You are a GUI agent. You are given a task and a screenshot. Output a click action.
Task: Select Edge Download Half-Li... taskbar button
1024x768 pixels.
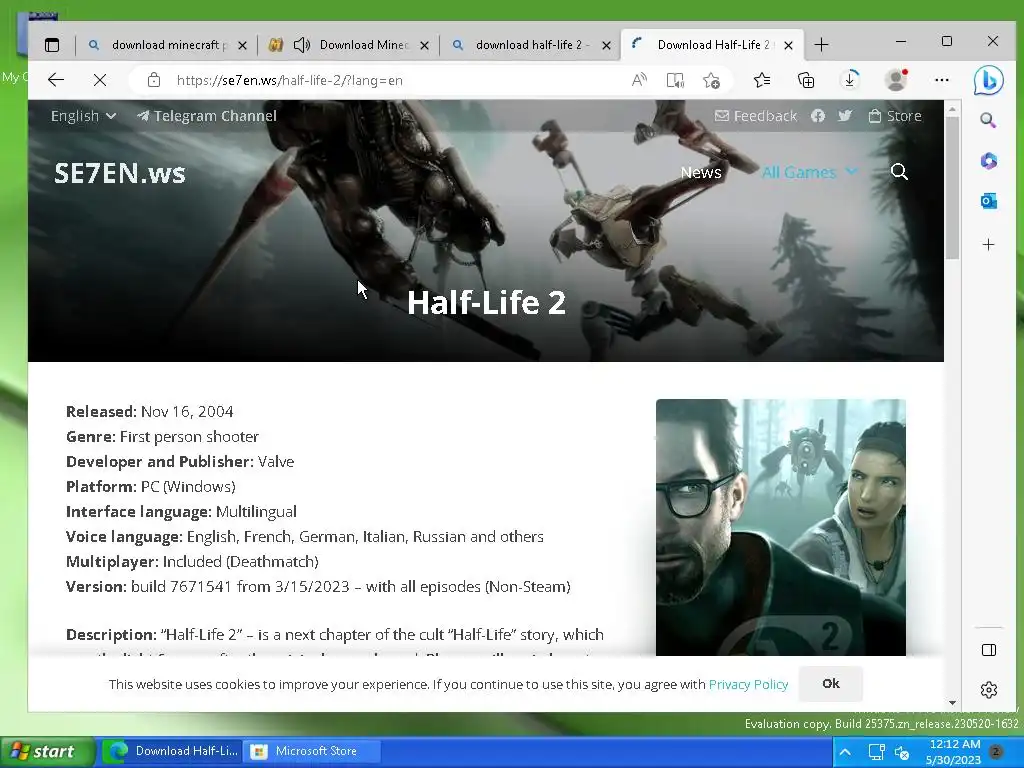pyautogui.click(x=171, y=752)
